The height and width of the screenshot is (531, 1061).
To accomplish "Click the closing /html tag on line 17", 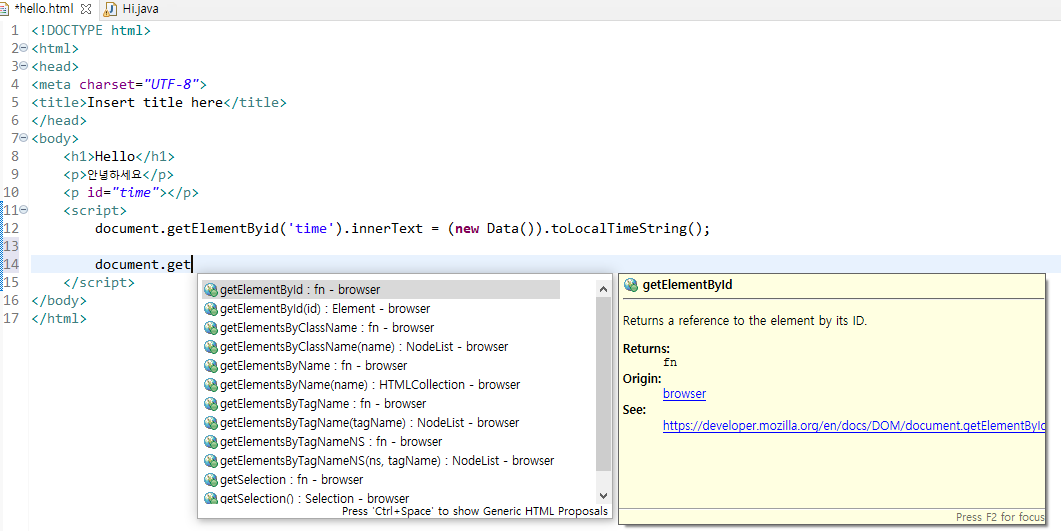I will click(x=59, y=318).
